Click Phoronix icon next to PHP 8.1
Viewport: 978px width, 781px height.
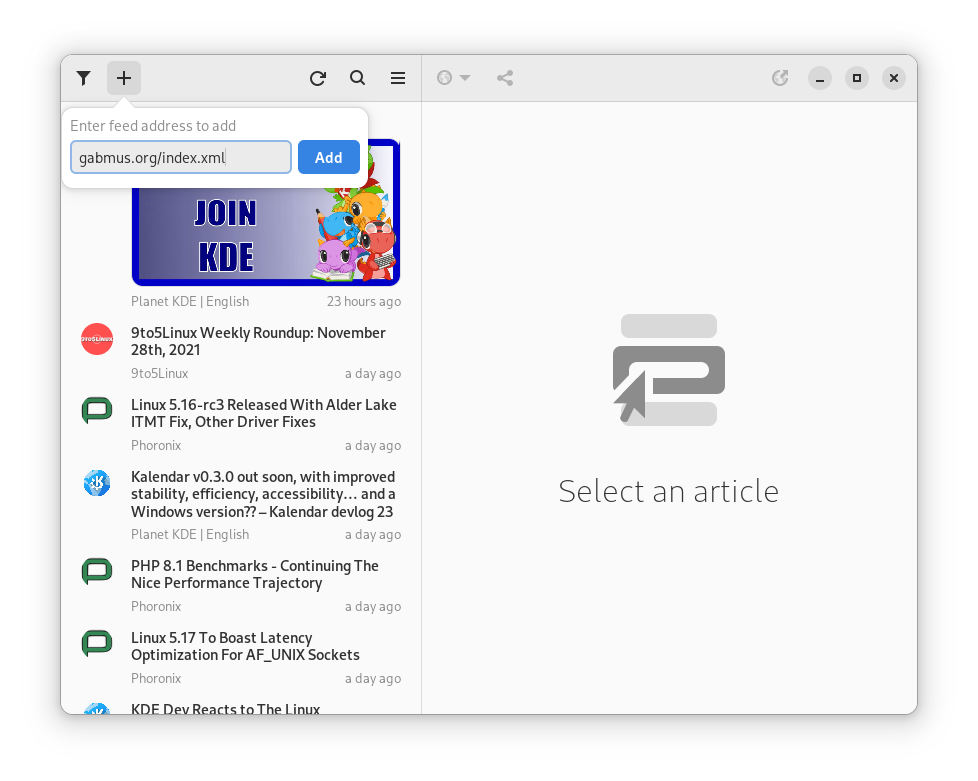tap(97, 572)
